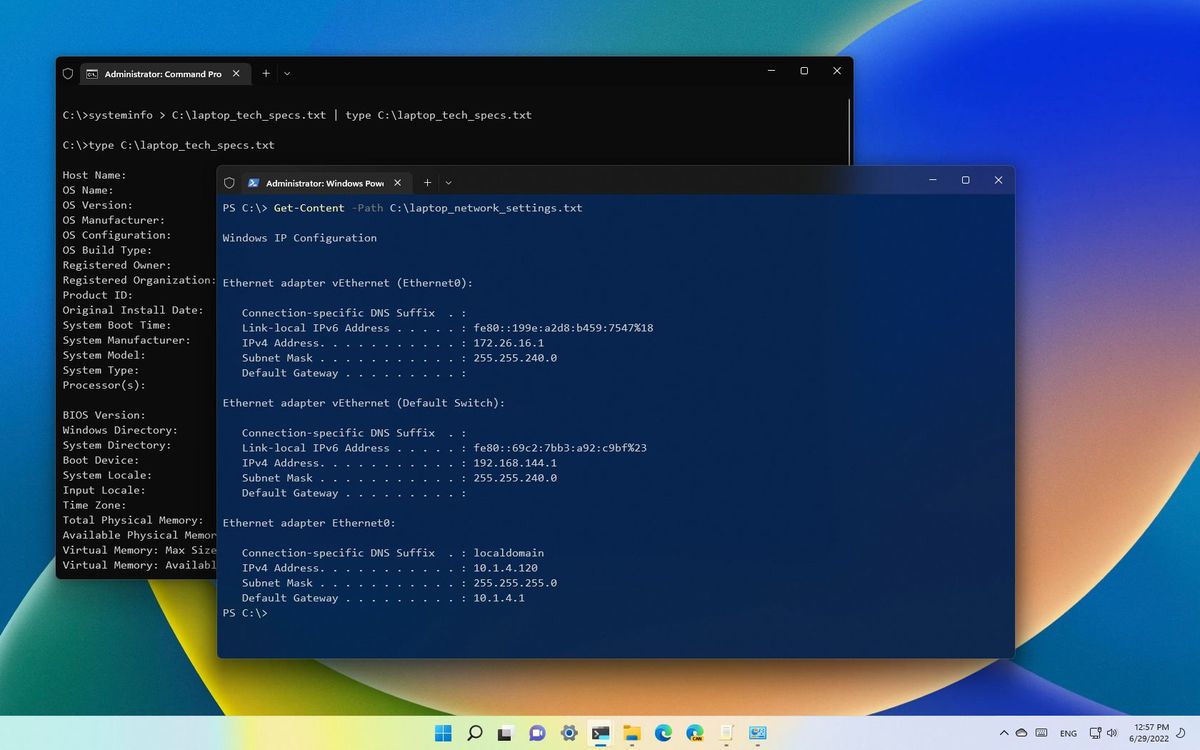Switch input language via the ENG indicator

click(1068, 733)
